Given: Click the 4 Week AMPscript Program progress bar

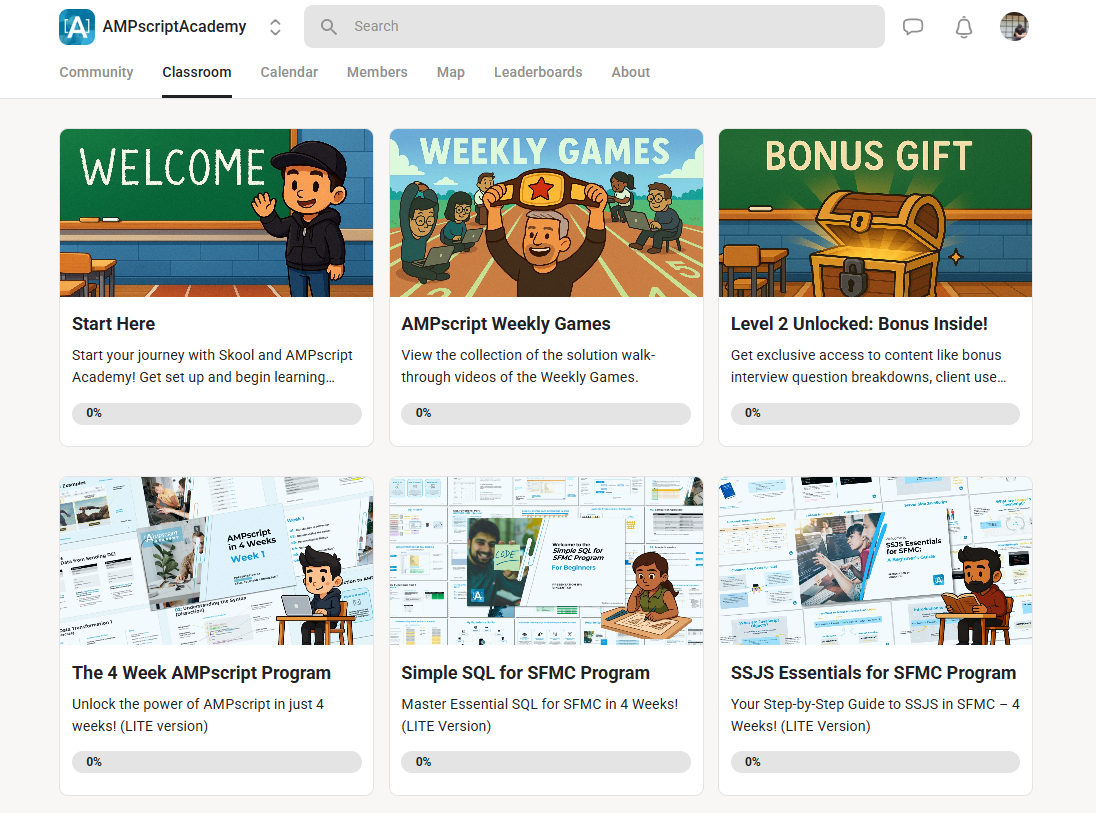Looking at the screenshot, I should coord(217,762).
